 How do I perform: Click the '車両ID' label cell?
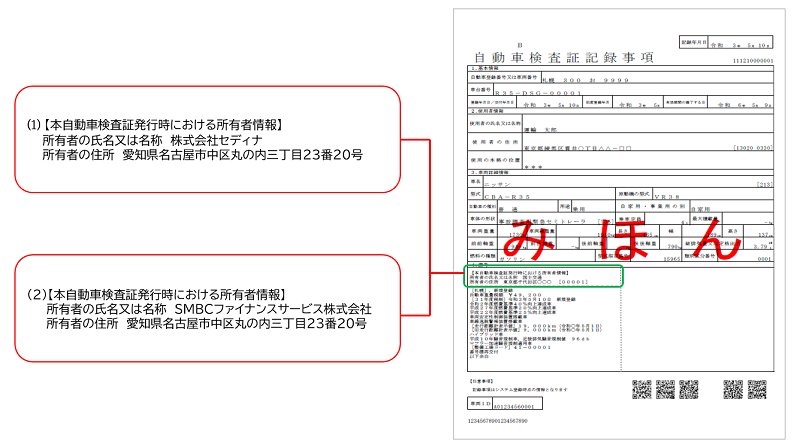point(480,404)
